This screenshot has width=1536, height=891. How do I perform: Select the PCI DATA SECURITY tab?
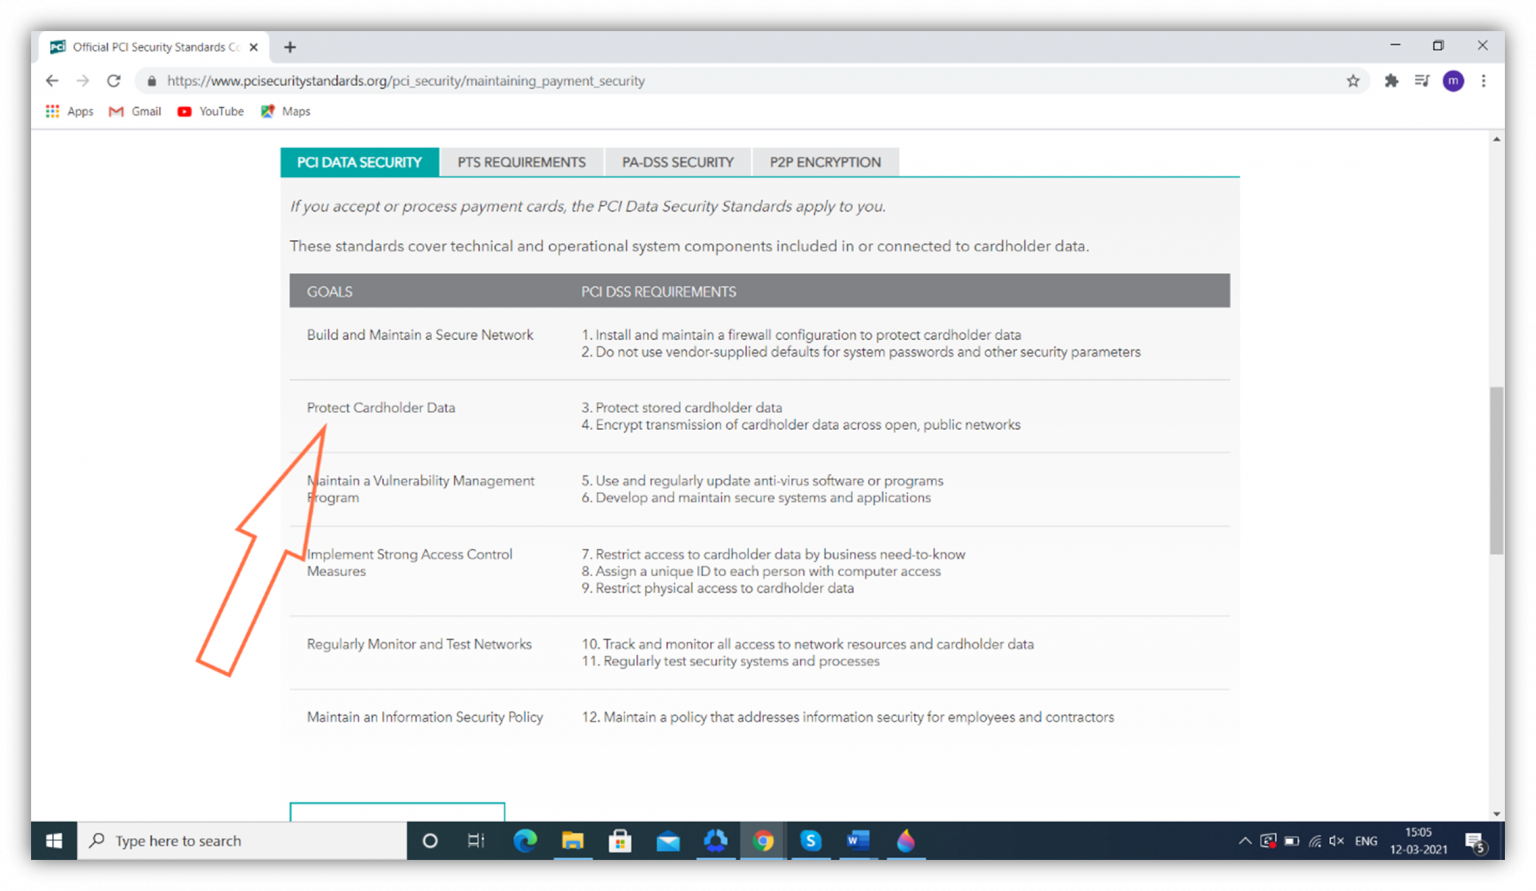tap(359, 162)
